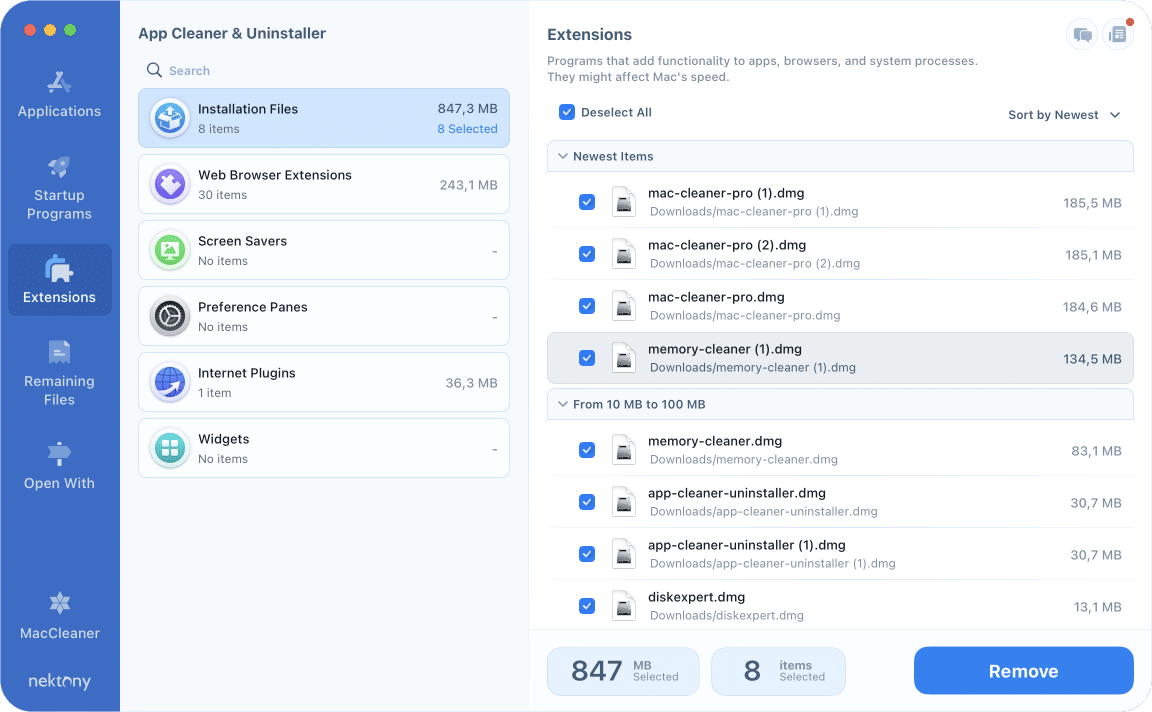The height and width of the screenshot is (712, 1152).
Task: Uncheck app-cleaner-uninstaller.dmg checkbox
Action: click(x=587, y=502)
